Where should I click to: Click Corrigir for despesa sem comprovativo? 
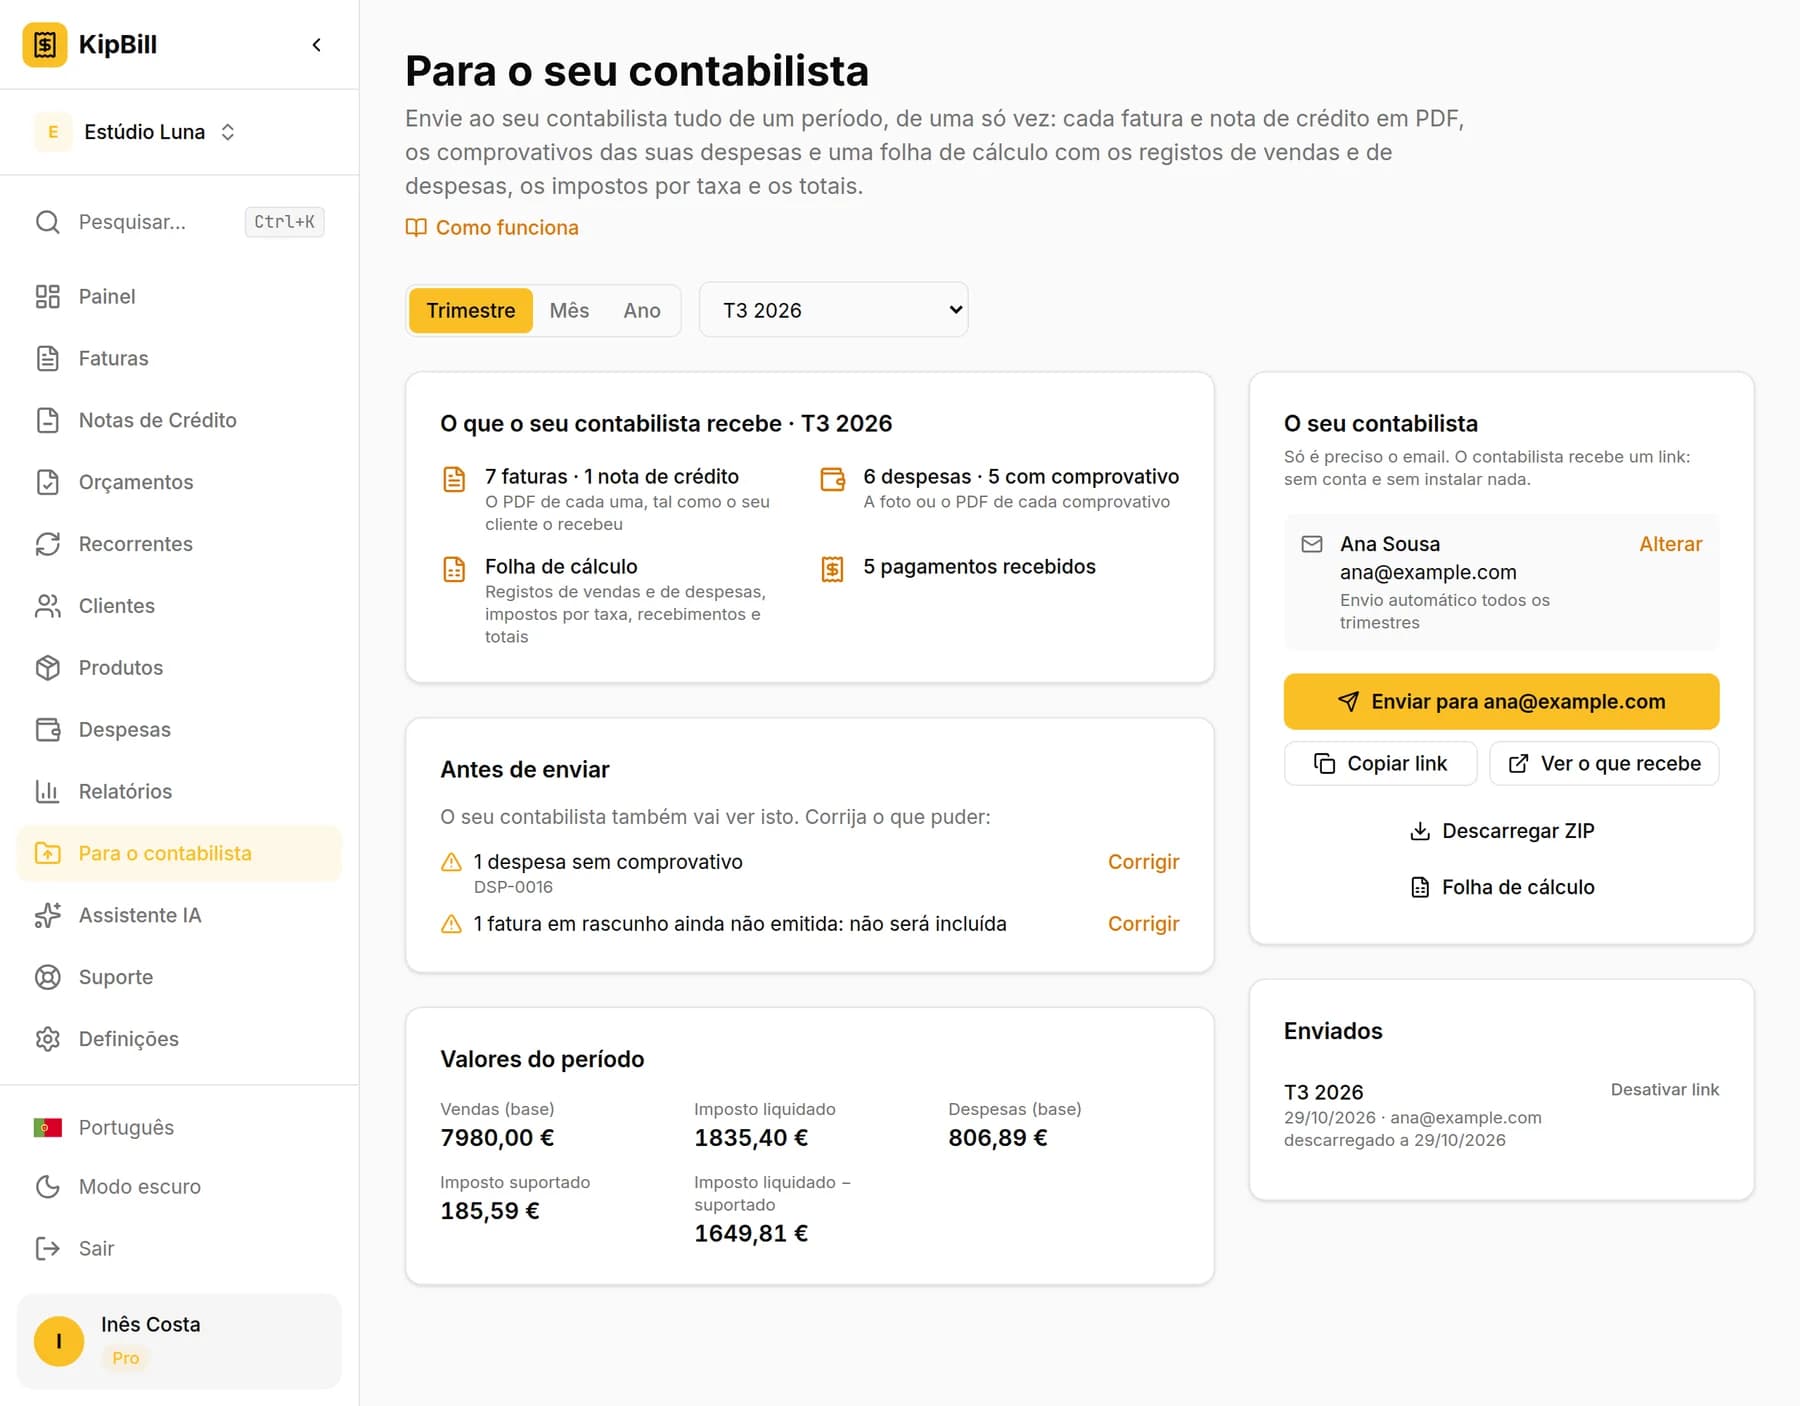click(x=1143, y=862)
